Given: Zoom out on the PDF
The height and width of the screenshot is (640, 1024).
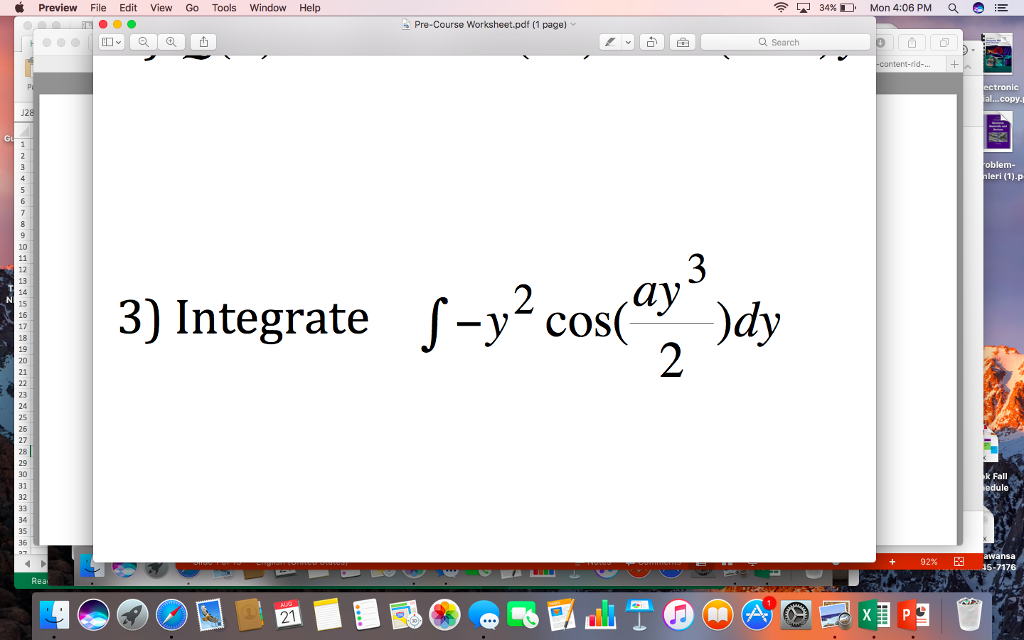Looking at the screenshot, I should pyautogui.click(x=143, y=42).
